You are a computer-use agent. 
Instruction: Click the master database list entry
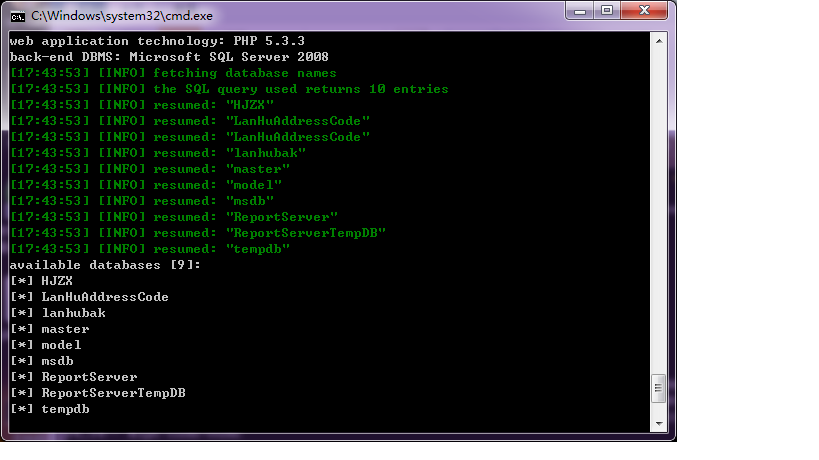tap(50, 329)
